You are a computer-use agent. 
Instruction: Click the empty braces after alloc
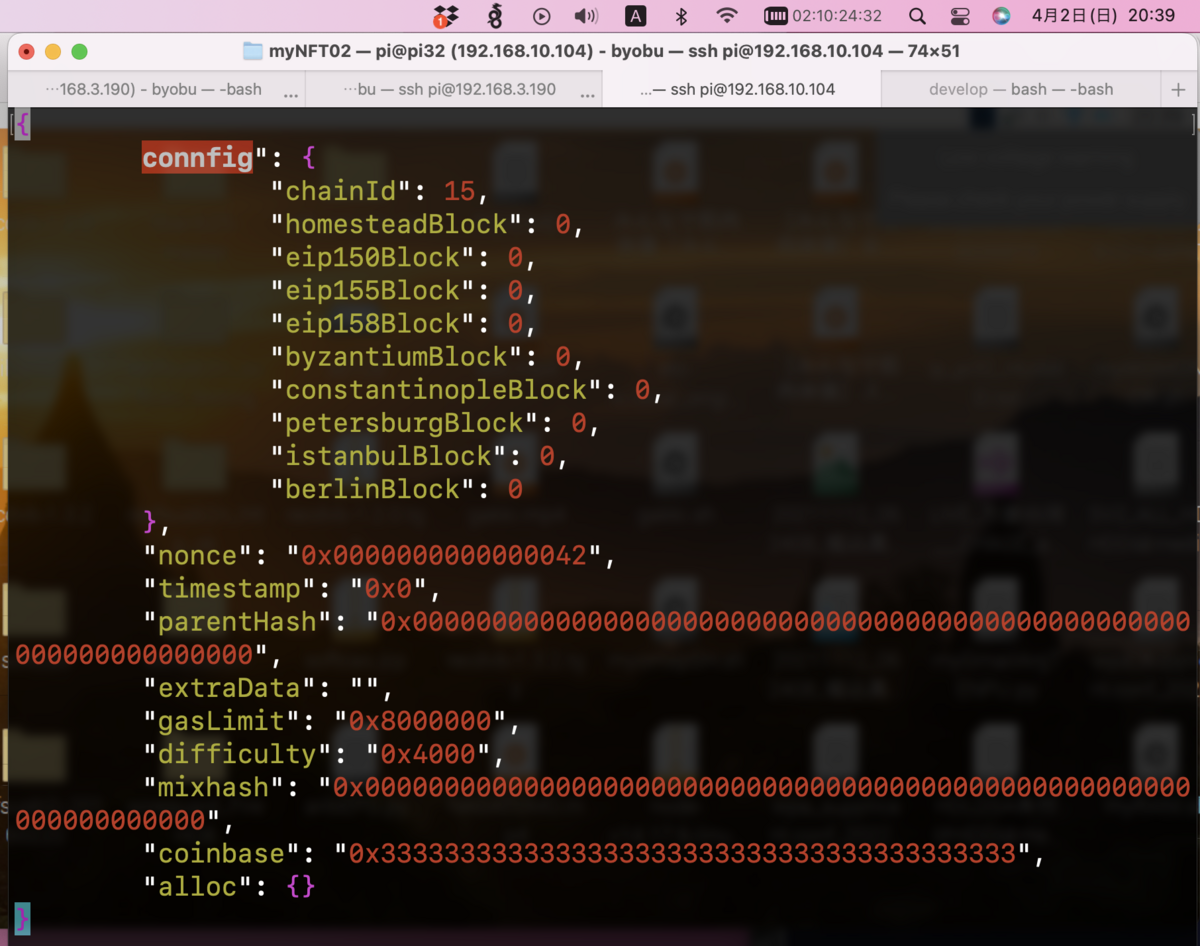pyautogui.click(x=301, y=886)
